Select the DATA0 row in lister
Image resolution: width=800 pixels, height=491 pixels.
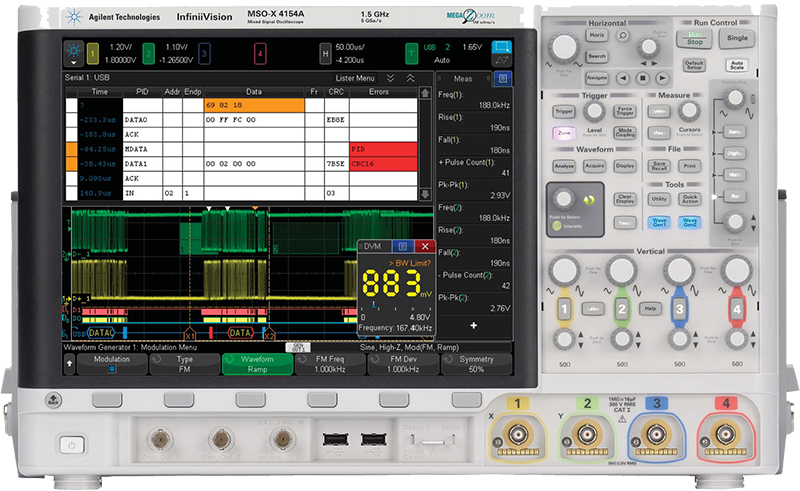241,119
